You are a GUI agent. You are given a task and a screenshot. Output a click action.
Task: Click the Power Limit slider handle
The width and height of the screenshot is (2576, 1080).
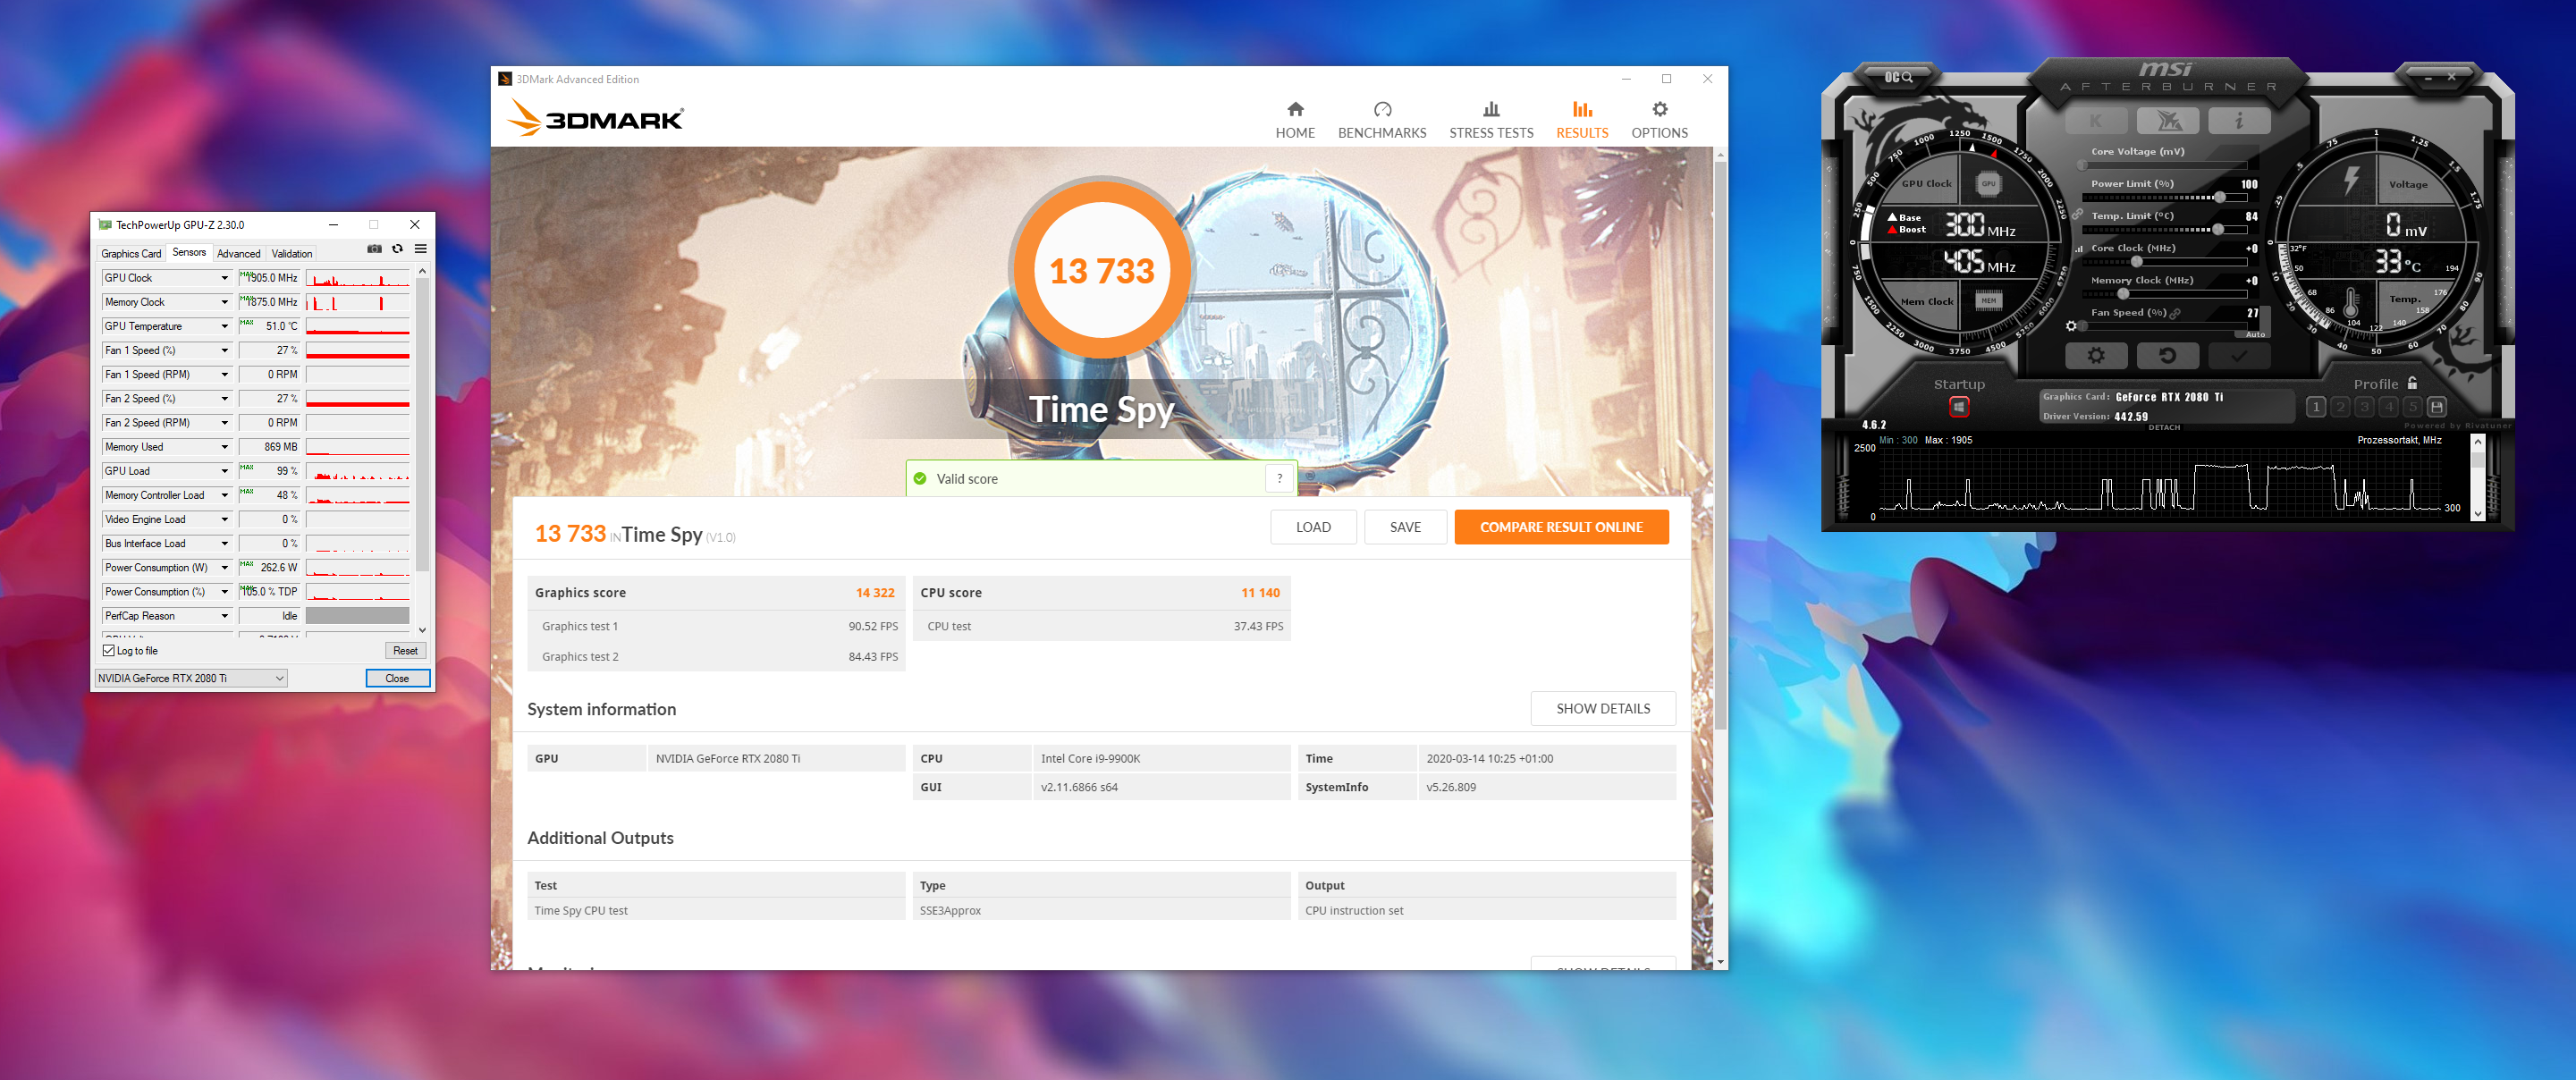pos(2219,197)
